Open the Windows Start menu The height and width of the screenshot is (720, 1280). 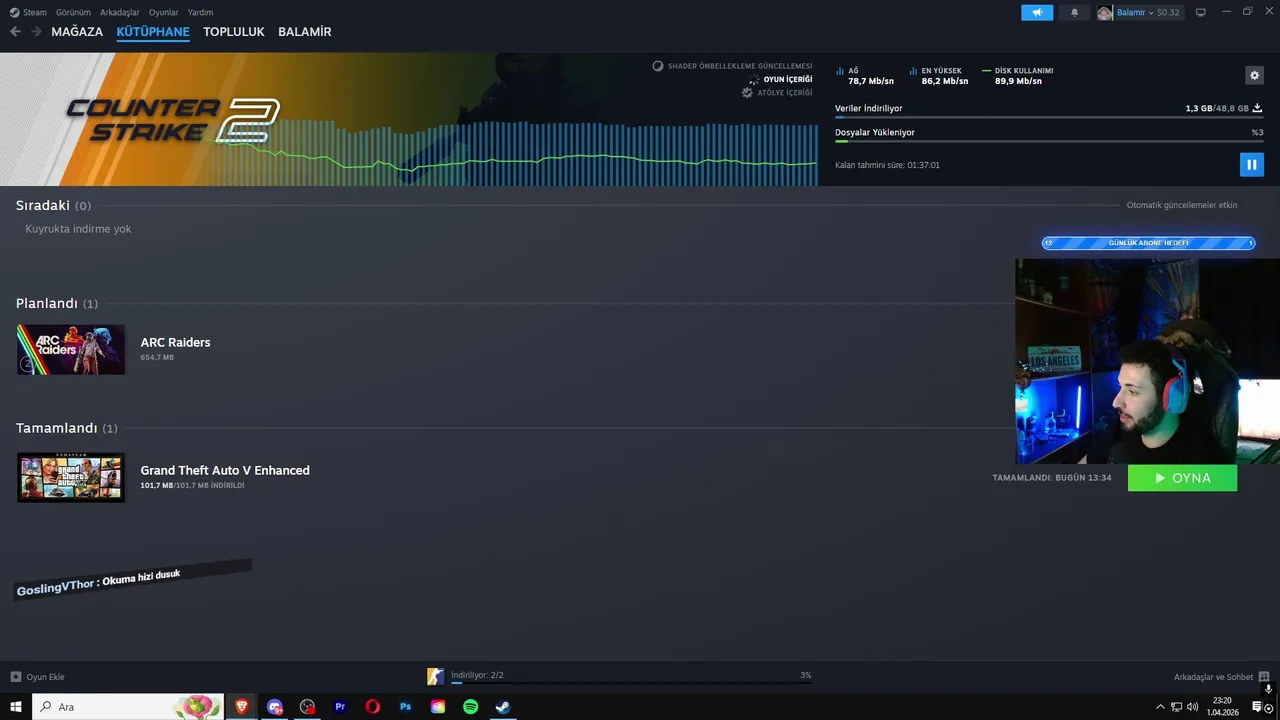[16, 707]
